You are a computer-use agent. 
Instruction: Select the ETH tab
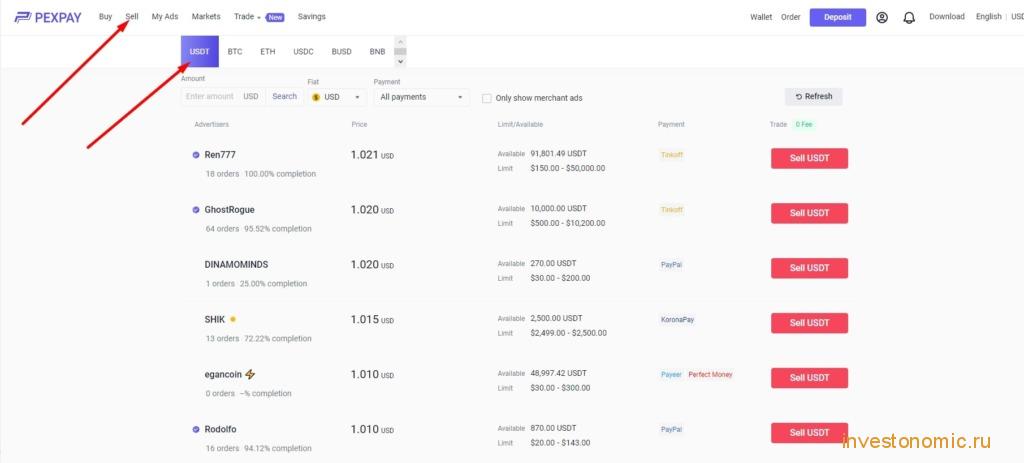click(268, 52)
